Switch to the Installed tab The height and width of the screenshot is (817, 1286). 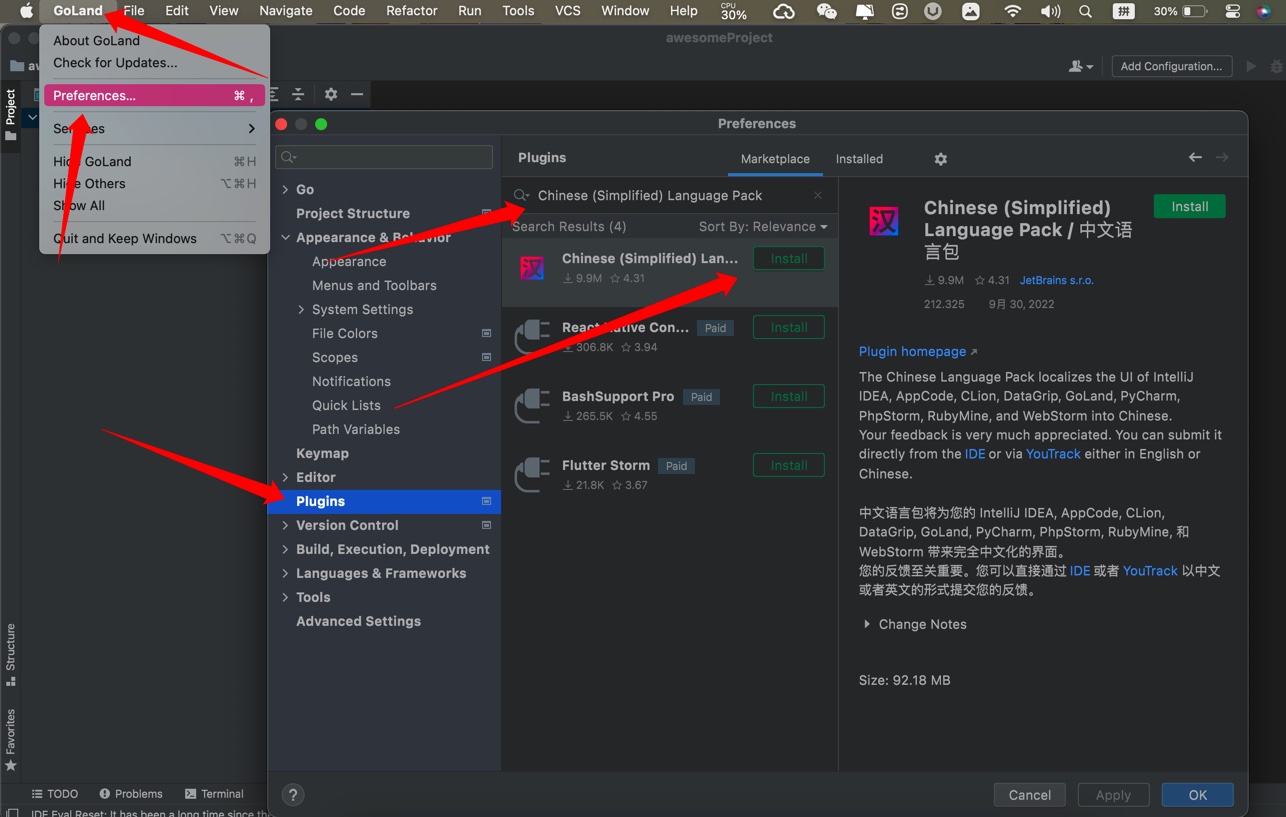pyautogui.click(x=859, y=159)
